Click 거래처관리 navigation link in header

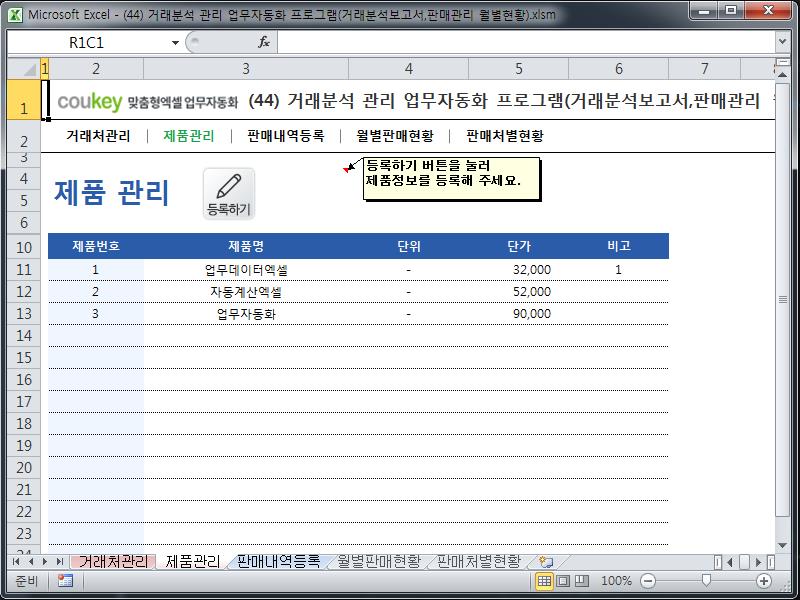98,136
